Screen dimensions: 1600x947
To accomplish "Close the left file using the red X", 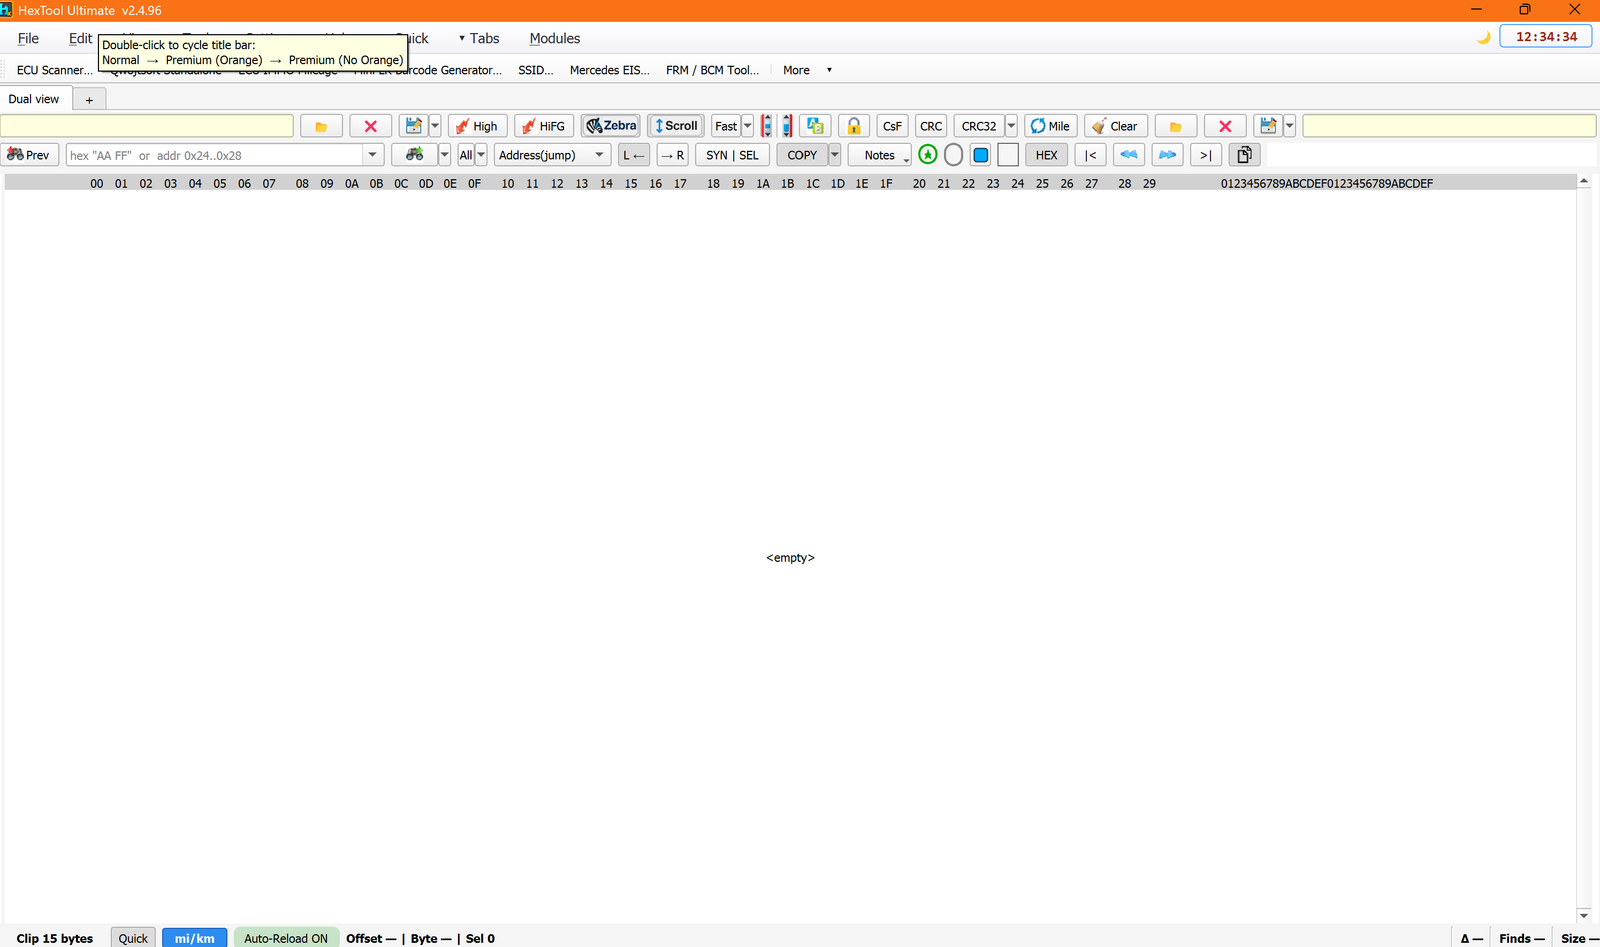I will pyautogui.click(x=371, y=126).
